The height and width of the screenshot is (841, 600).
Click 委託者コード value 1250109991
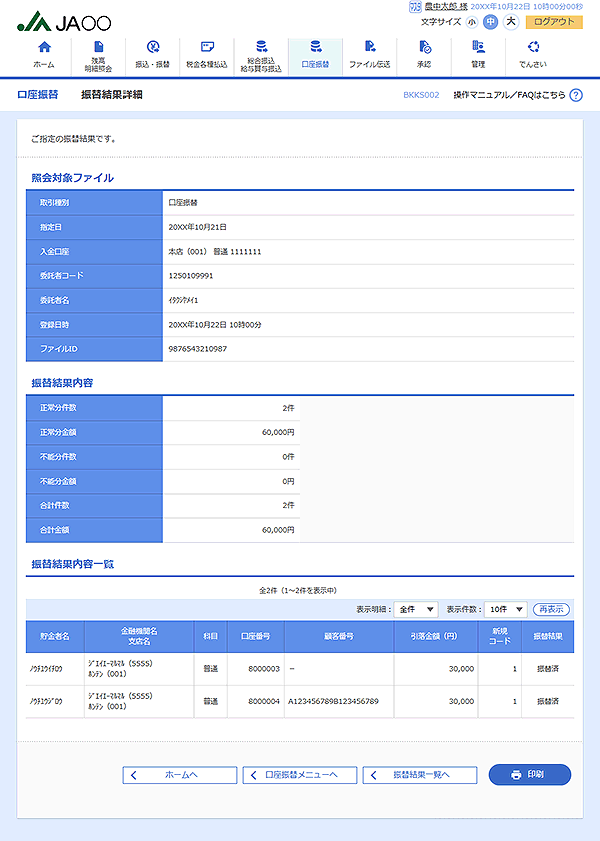190,276
